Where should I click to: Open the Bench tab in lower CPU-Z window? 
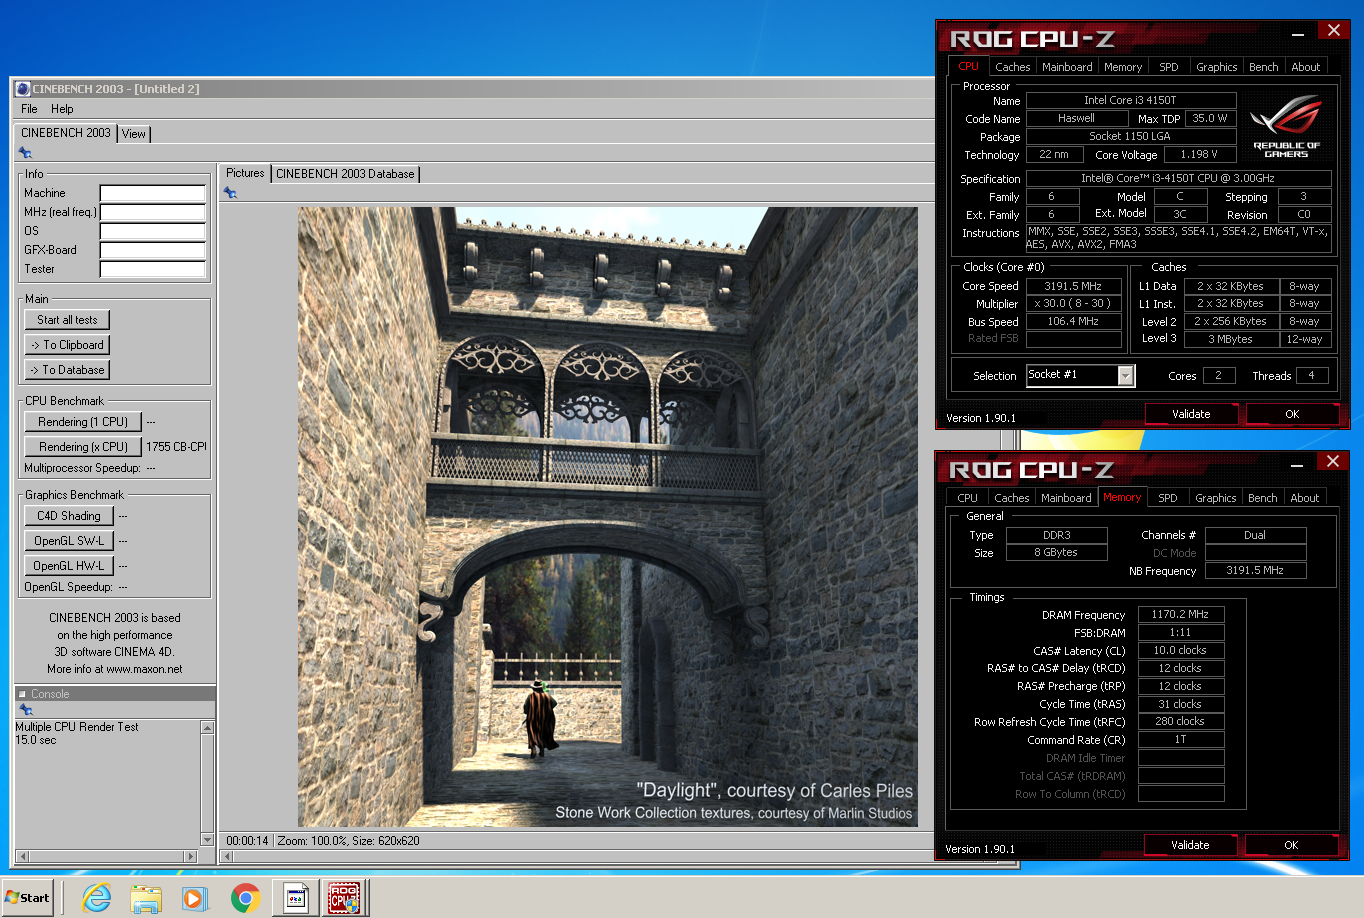tap(1263, 498)
